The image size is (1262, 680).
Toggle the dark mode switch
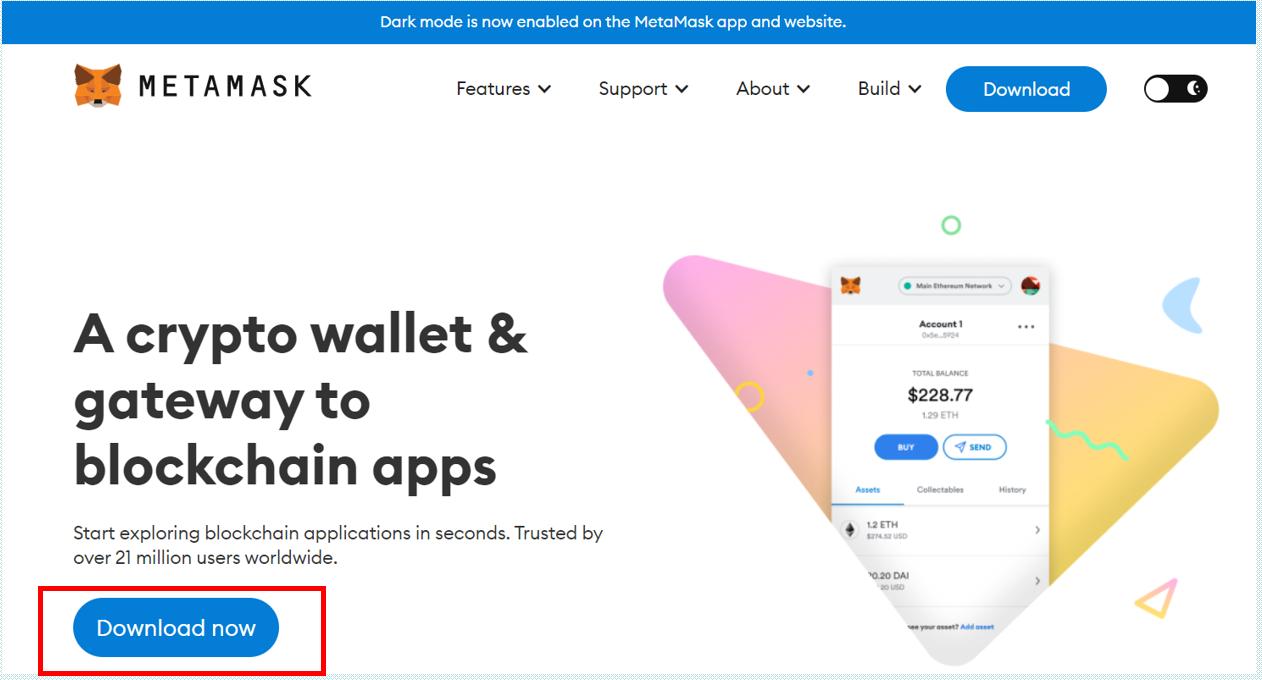1176,89
